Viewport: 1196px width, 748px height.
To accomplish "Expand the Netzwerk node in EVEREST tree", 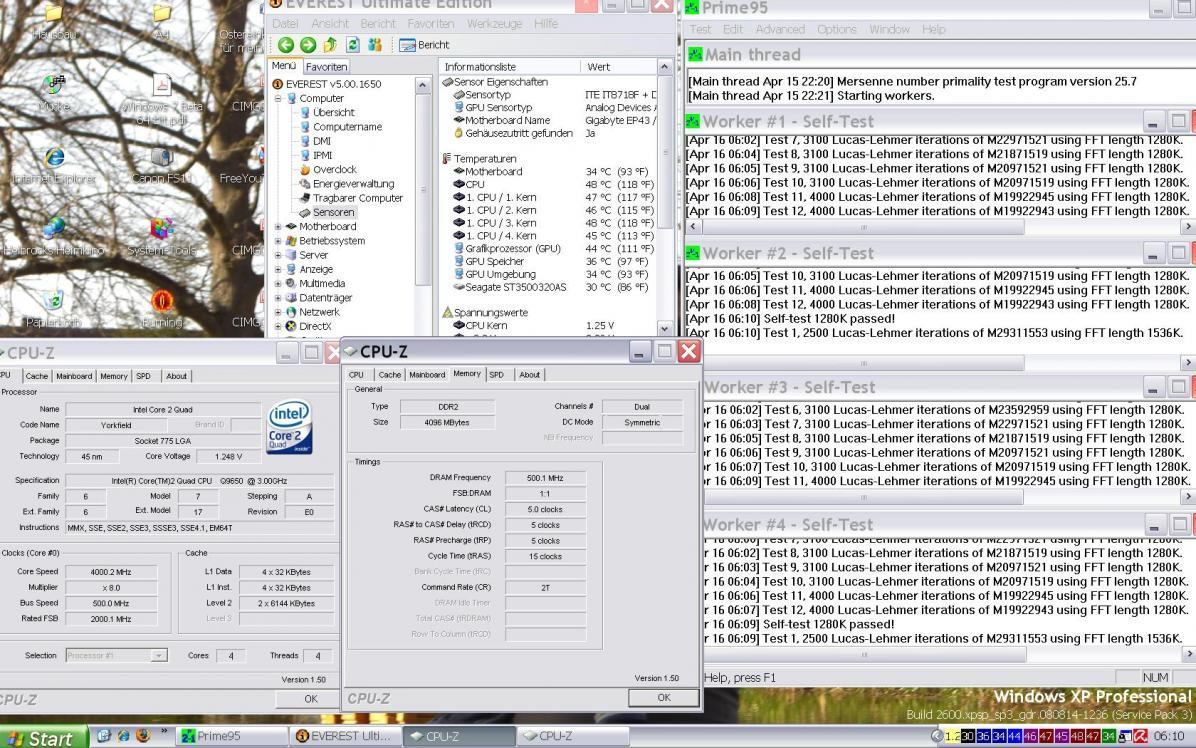I will [x=278, y=312].
